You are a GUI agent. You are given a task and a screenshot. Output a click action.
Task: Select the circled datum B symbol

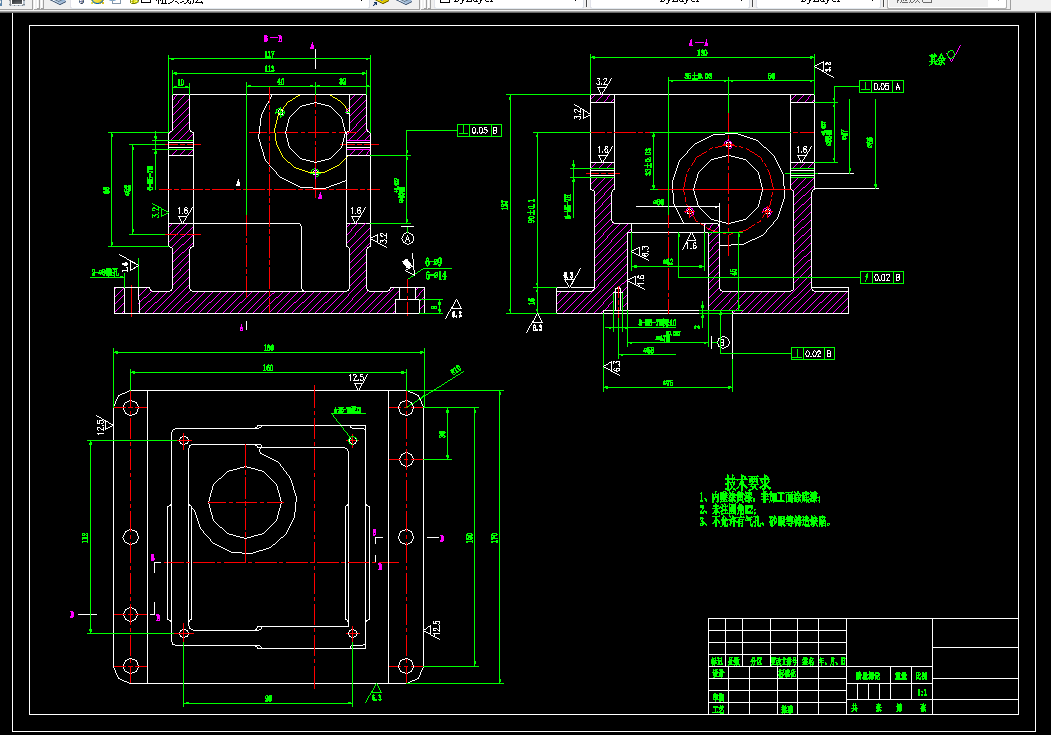pyautogui.click(x=723, y=342)
